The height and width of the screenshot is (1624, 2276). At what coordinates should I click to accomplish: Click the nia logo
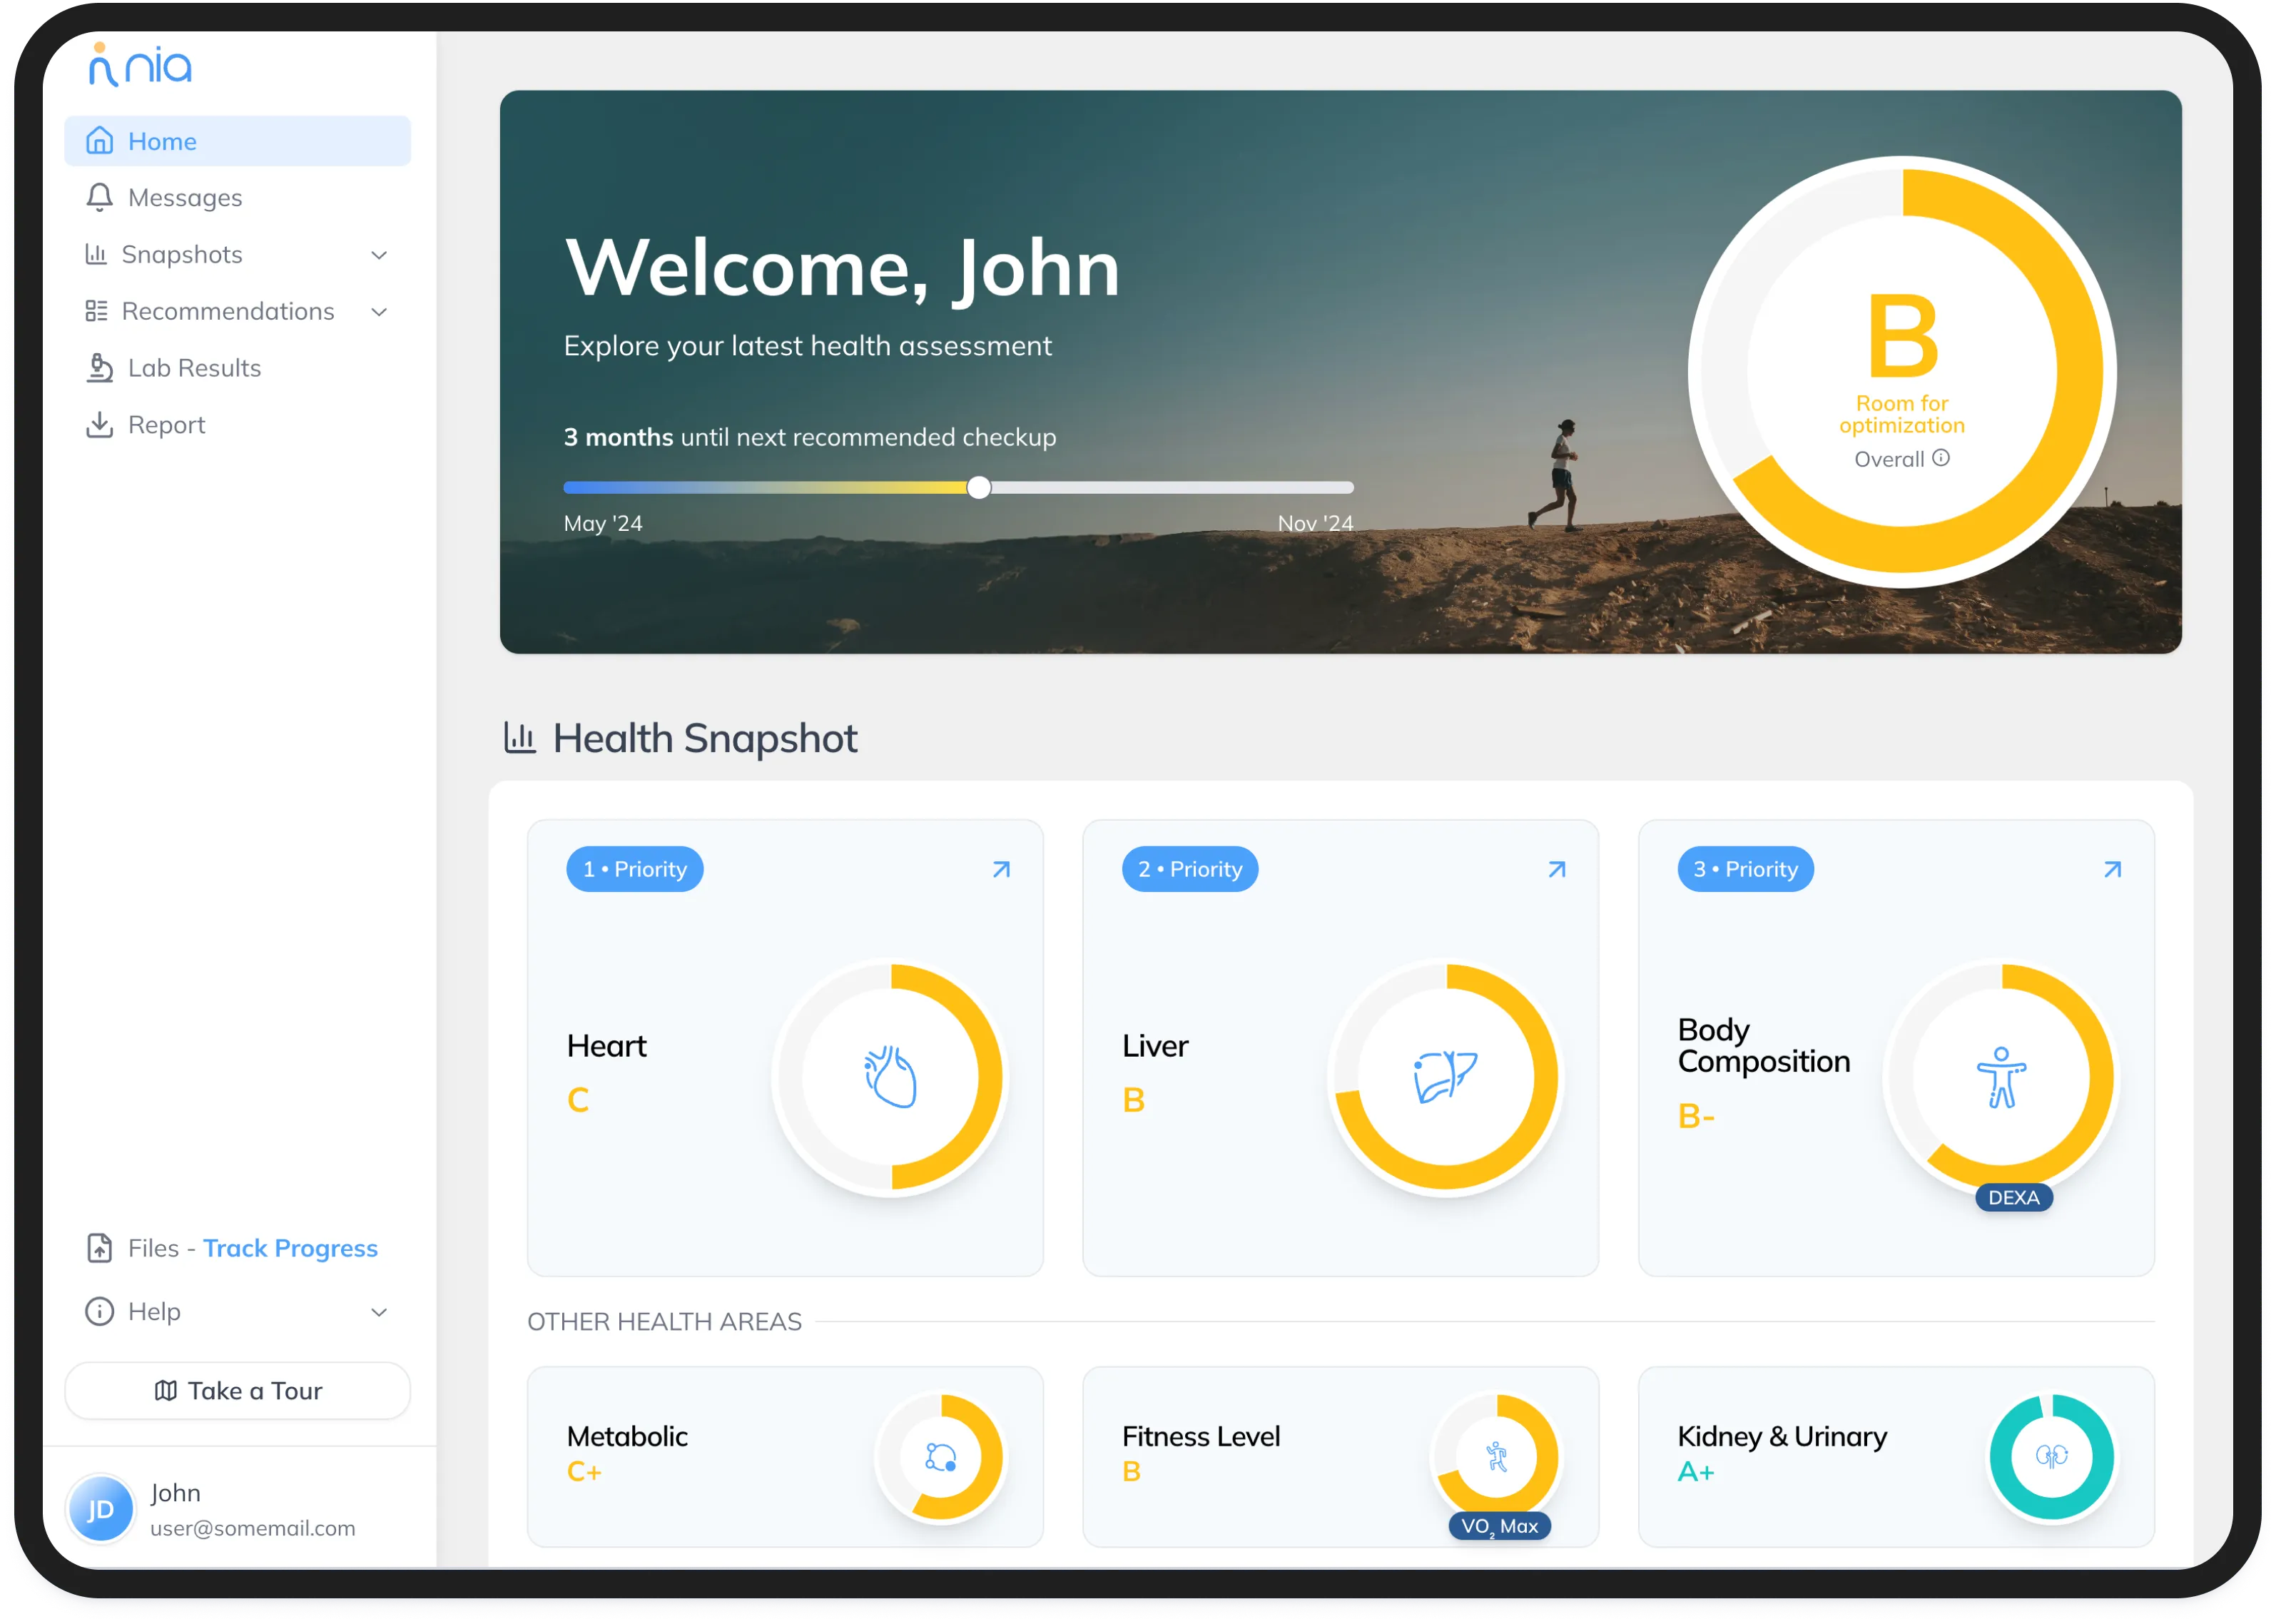point(140,65)
